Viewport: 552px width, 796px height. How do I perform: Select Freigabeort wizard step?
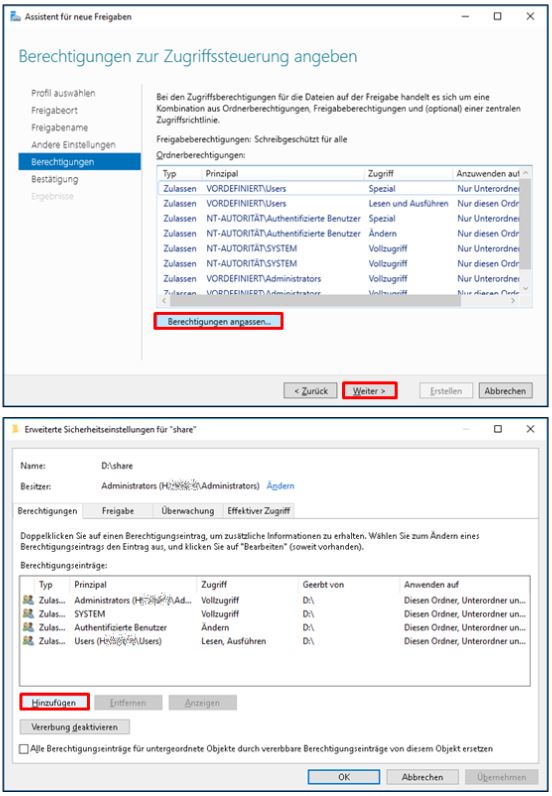click(54, 110)
